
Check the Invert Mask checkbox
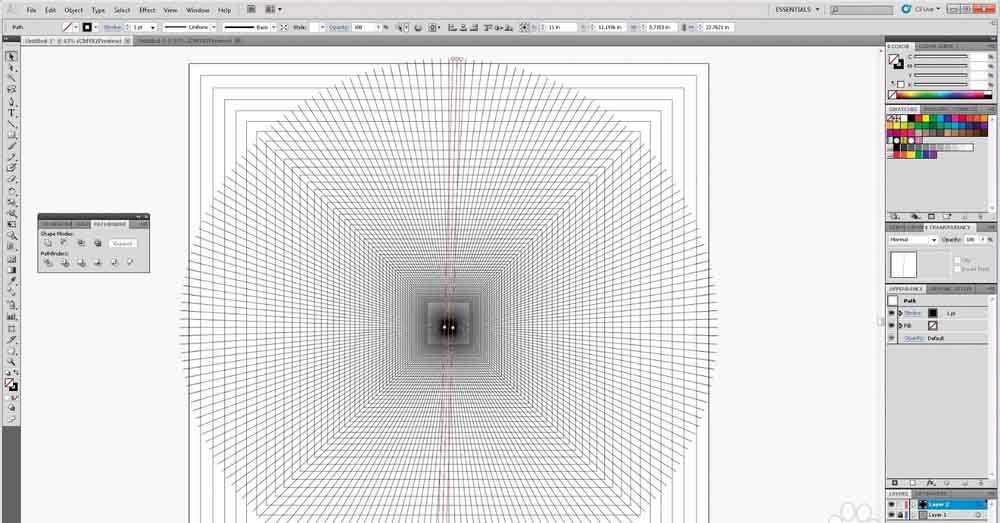(957, 269)
